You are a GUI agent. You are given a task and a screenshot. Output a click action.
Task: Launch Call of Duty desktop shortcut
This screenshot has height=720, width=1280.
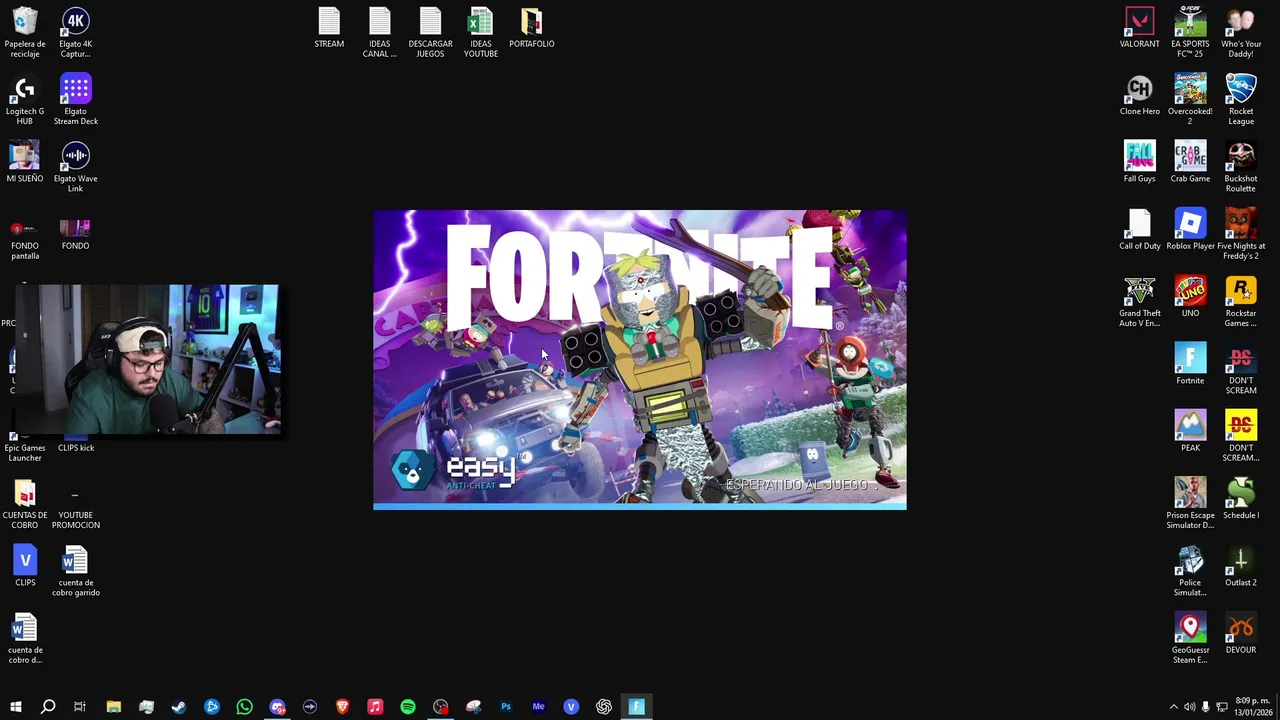coord(1139,230)
